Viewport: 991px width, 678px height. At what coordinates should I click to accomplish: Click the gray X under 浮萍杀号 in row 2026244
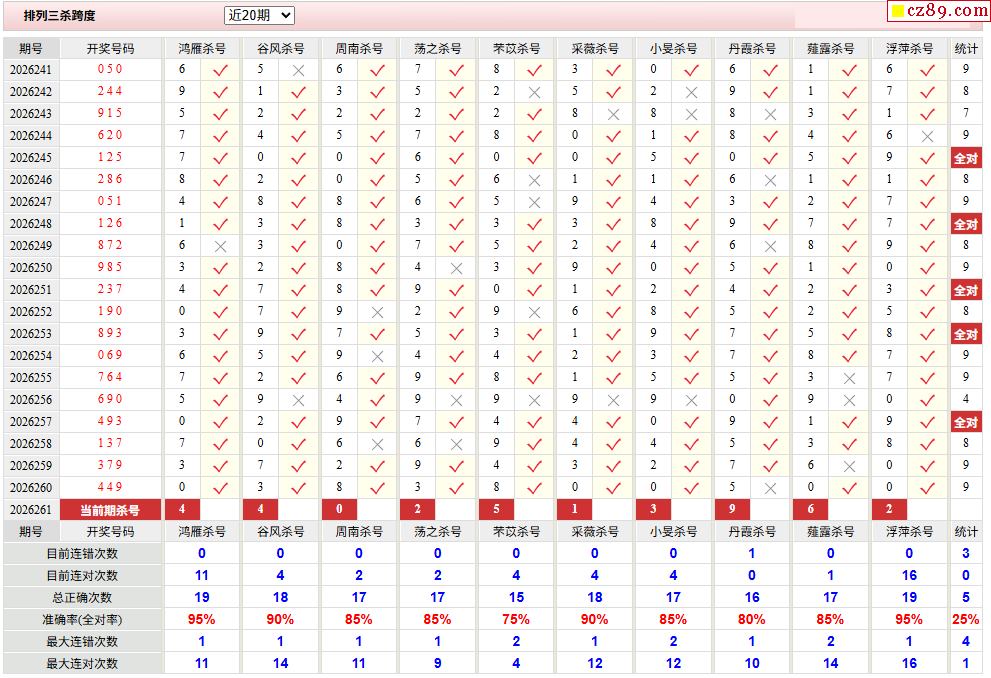927,136
